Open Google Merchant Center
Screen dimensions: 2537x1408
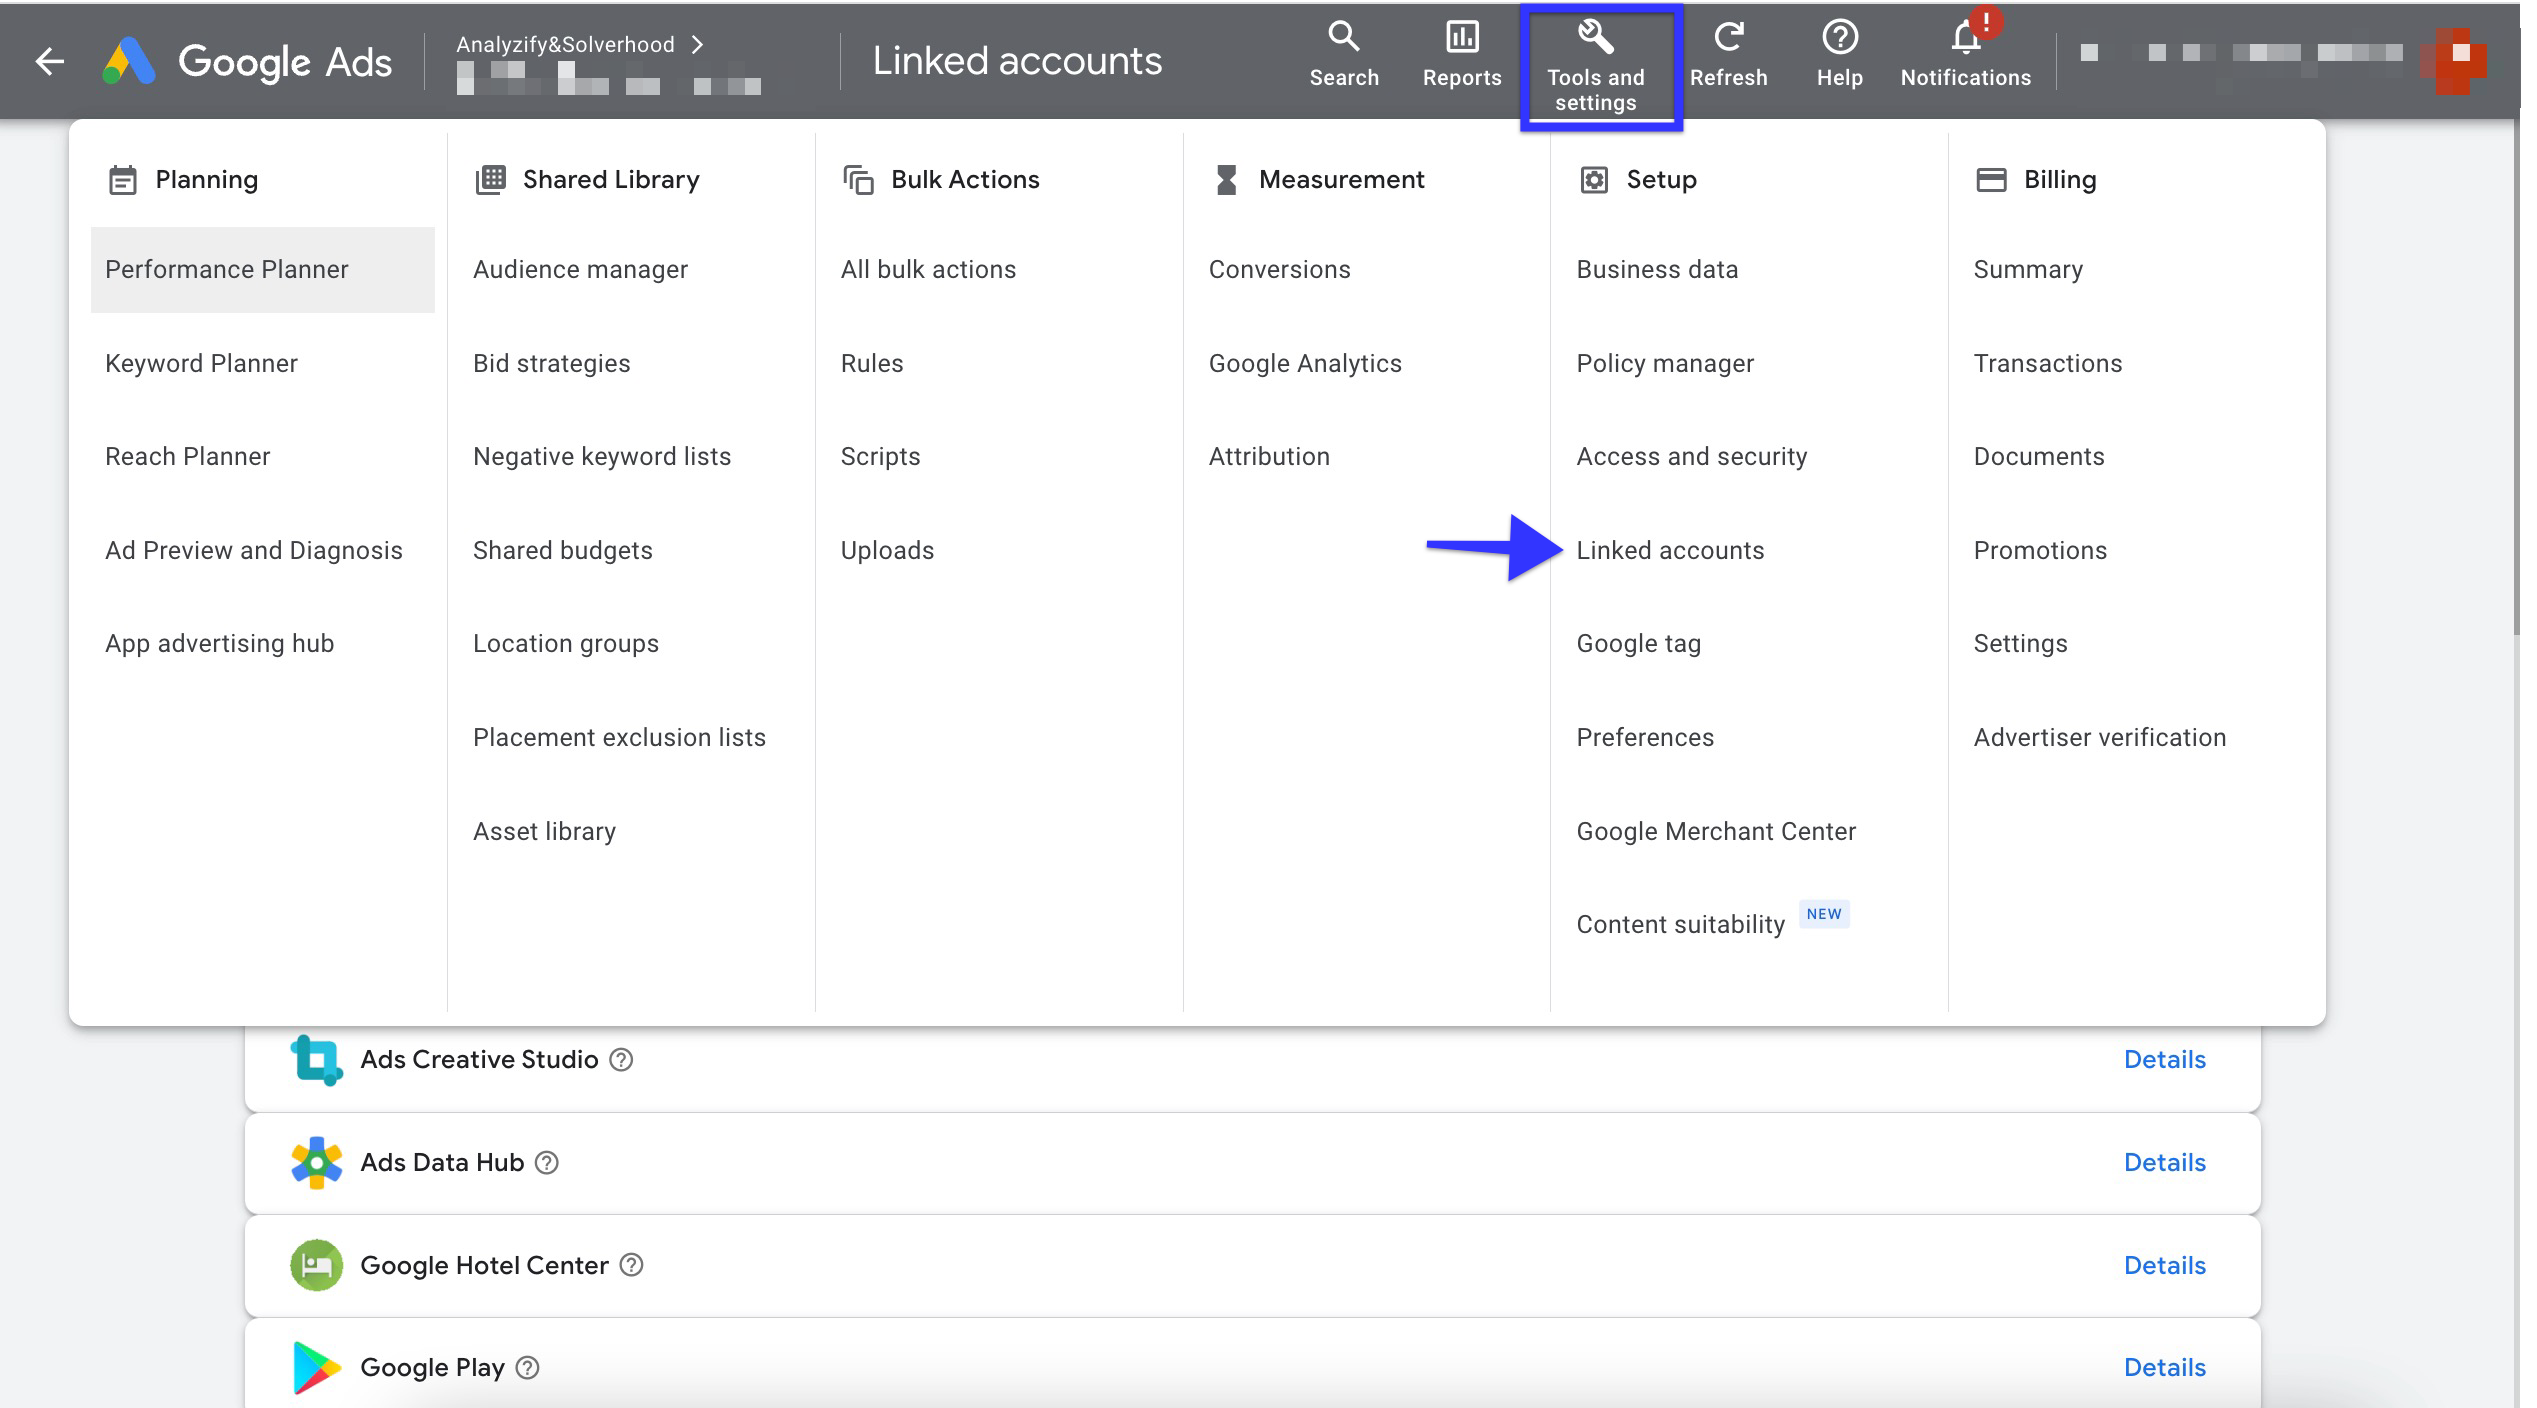(1716, 831)
